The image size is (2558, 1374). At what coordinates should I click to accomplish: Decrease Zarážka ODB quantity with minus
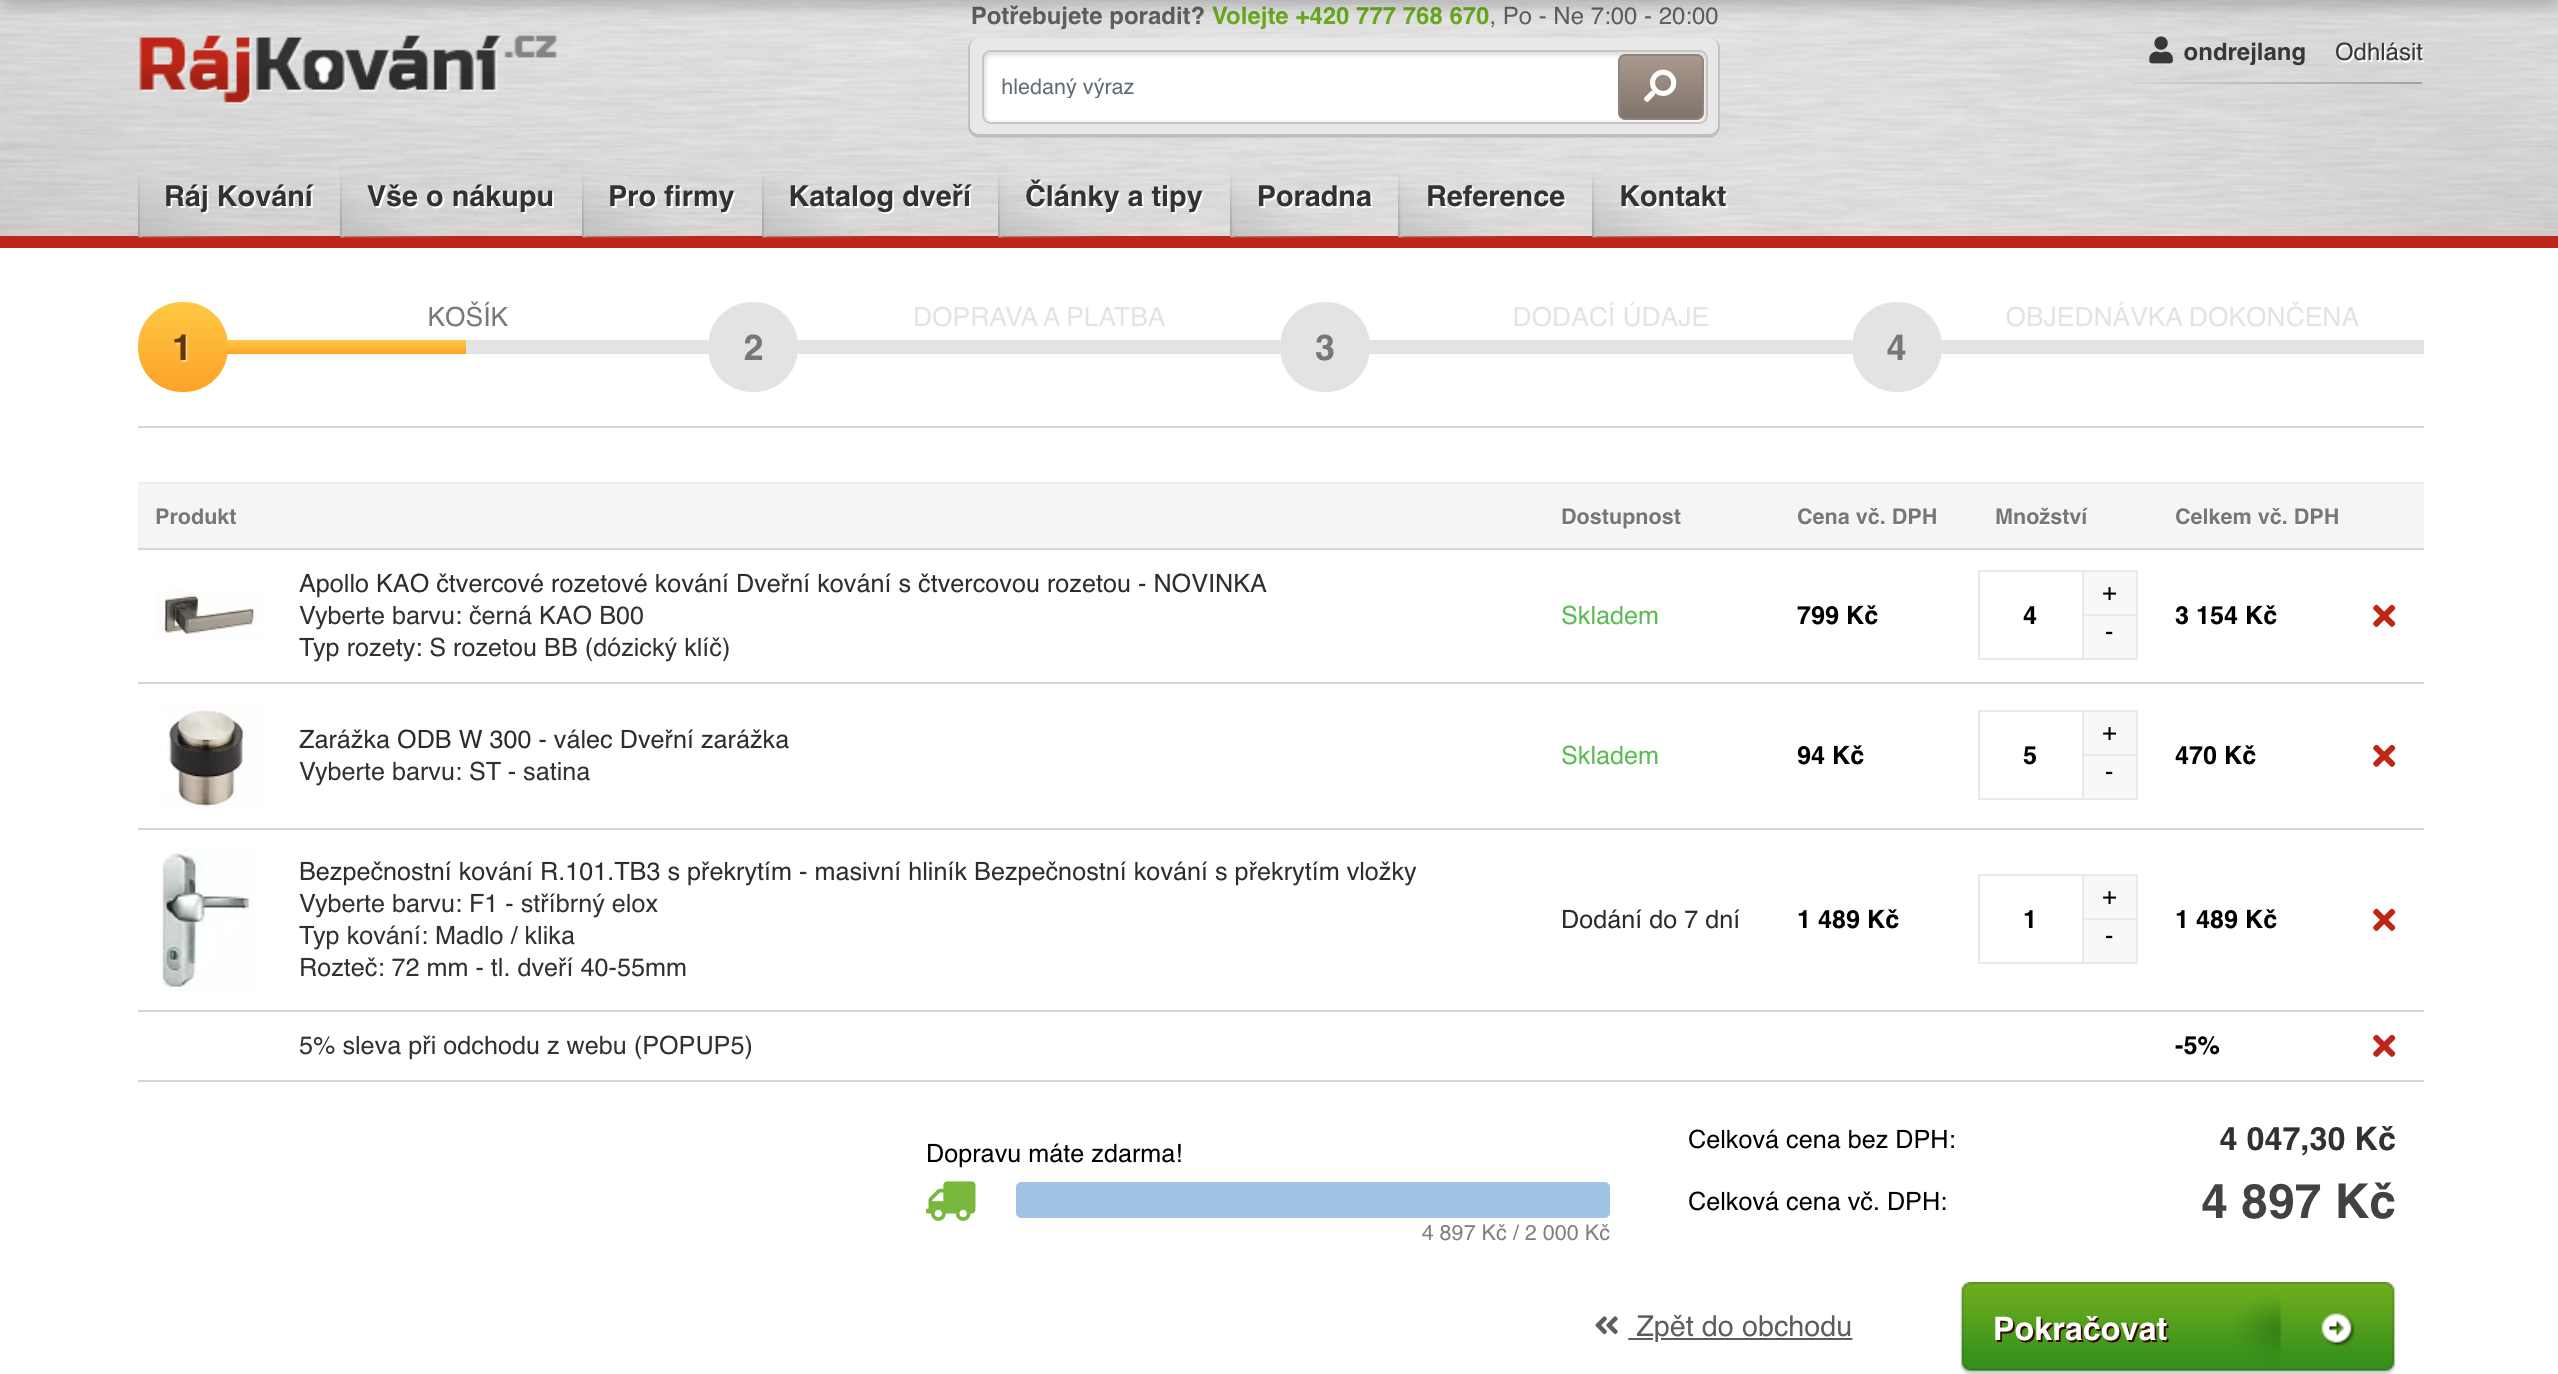[2109, 774]
